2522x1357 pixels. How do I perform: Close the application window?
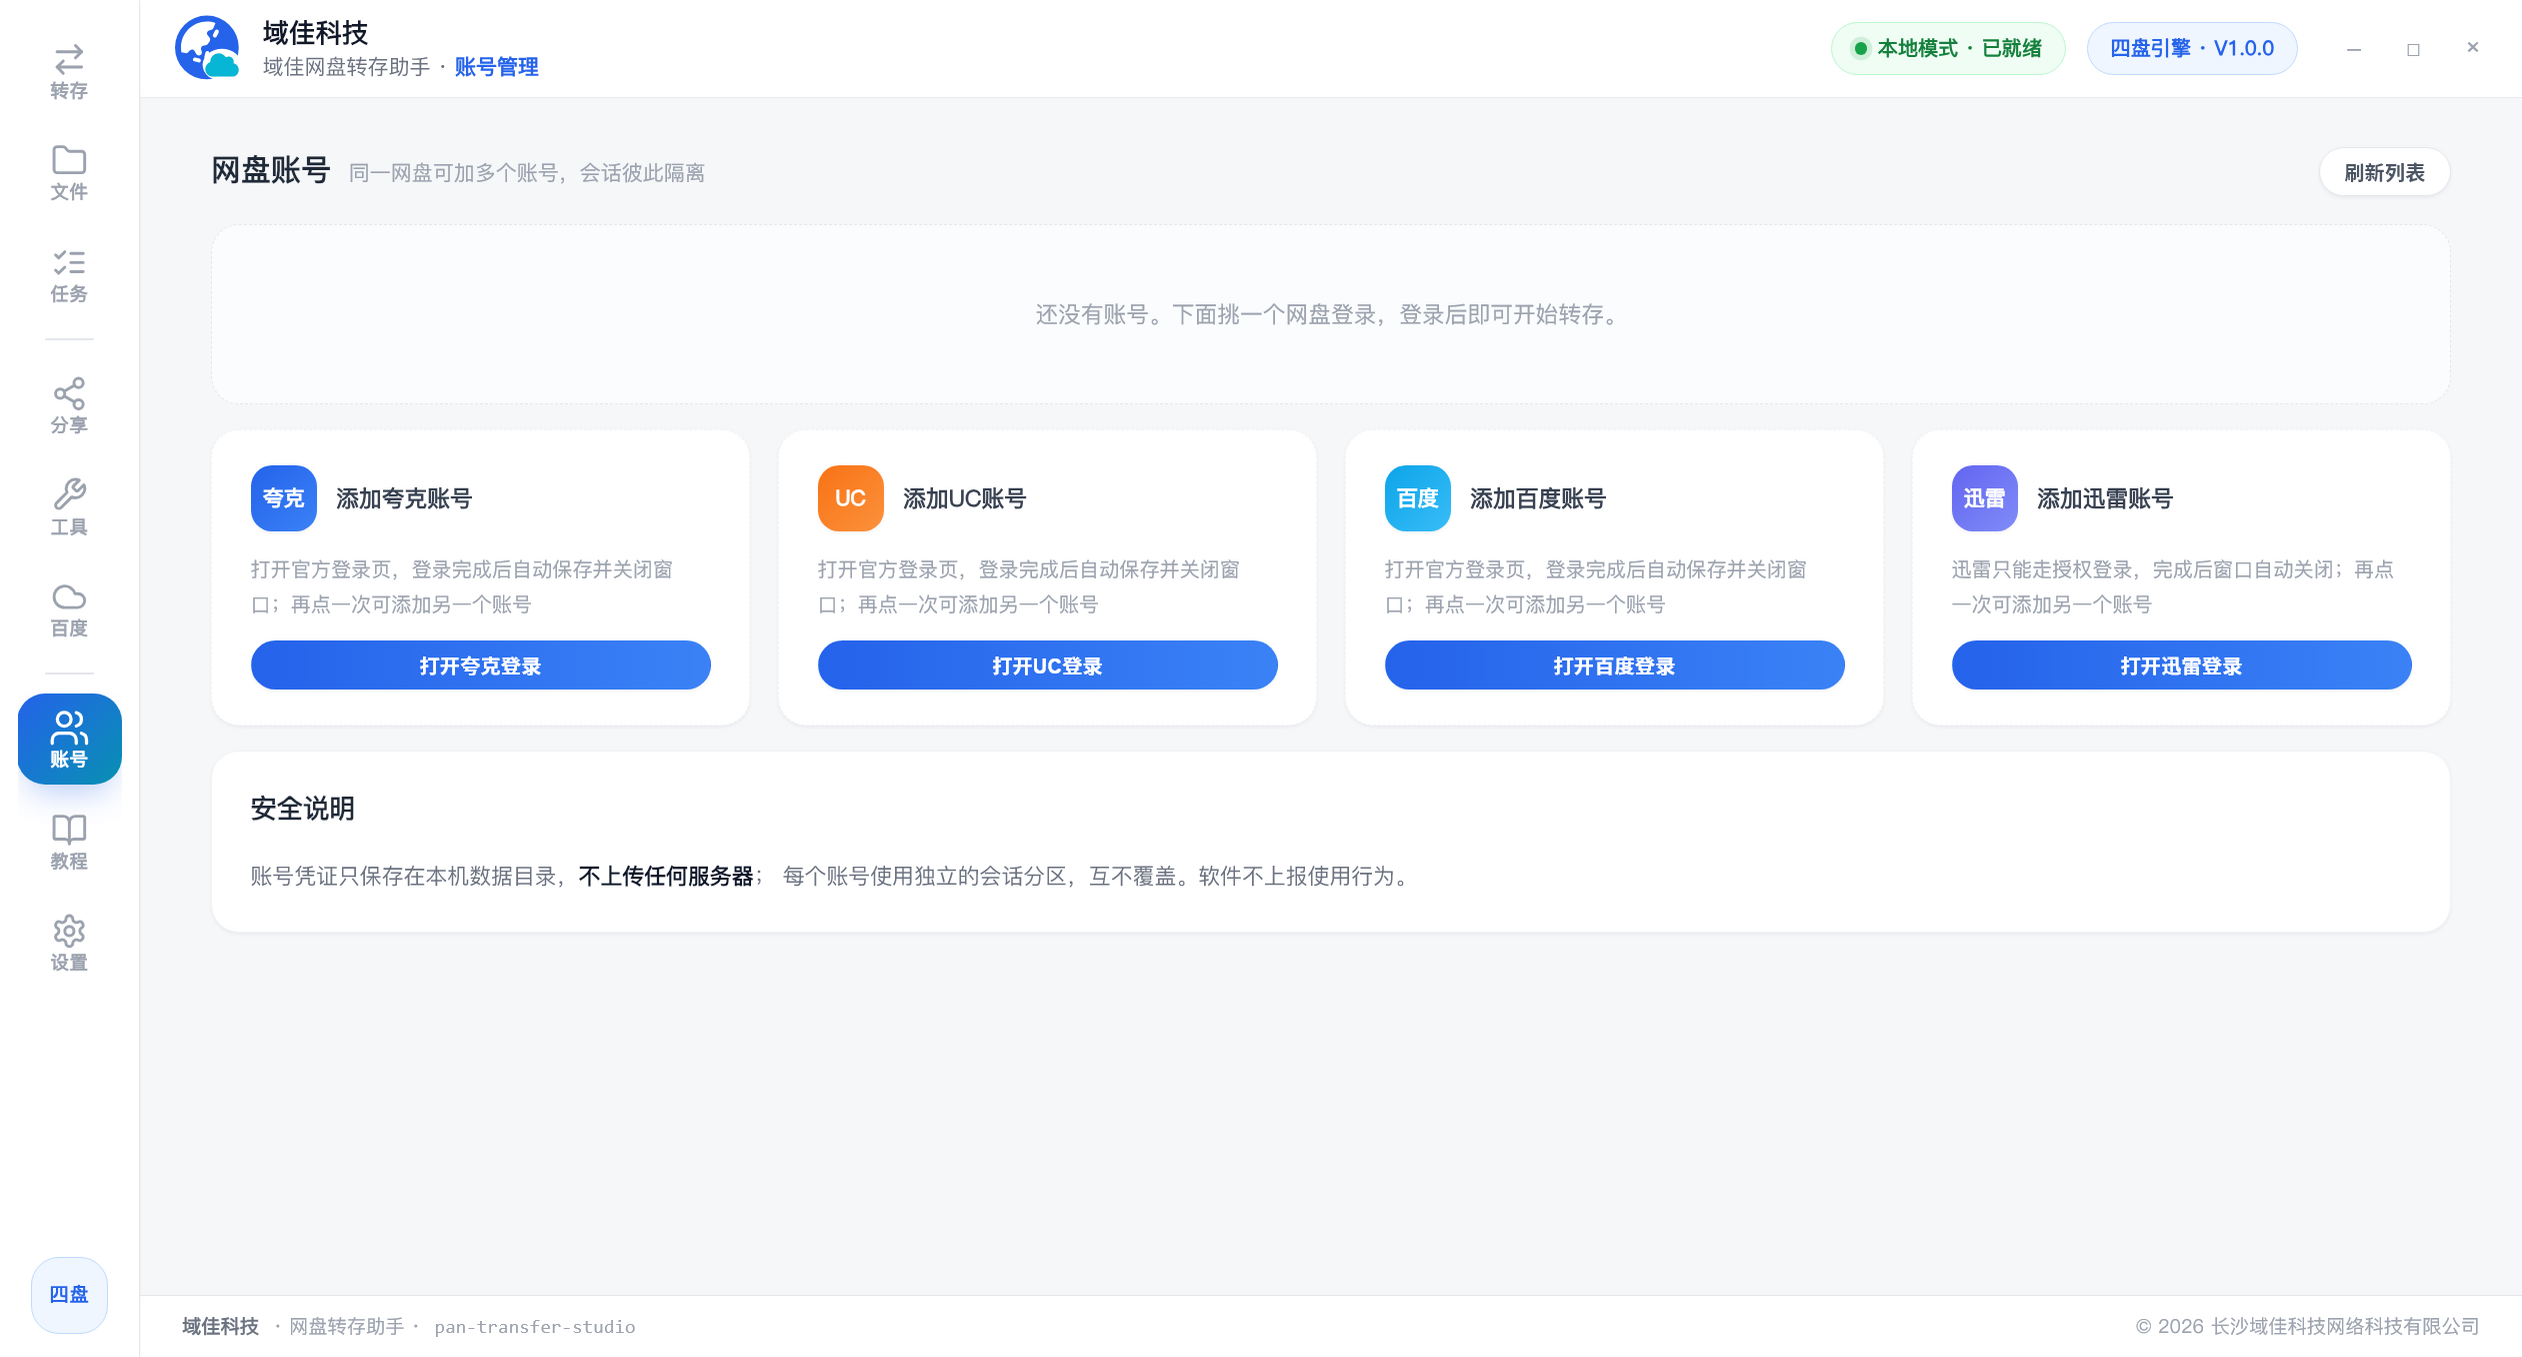2473,47
